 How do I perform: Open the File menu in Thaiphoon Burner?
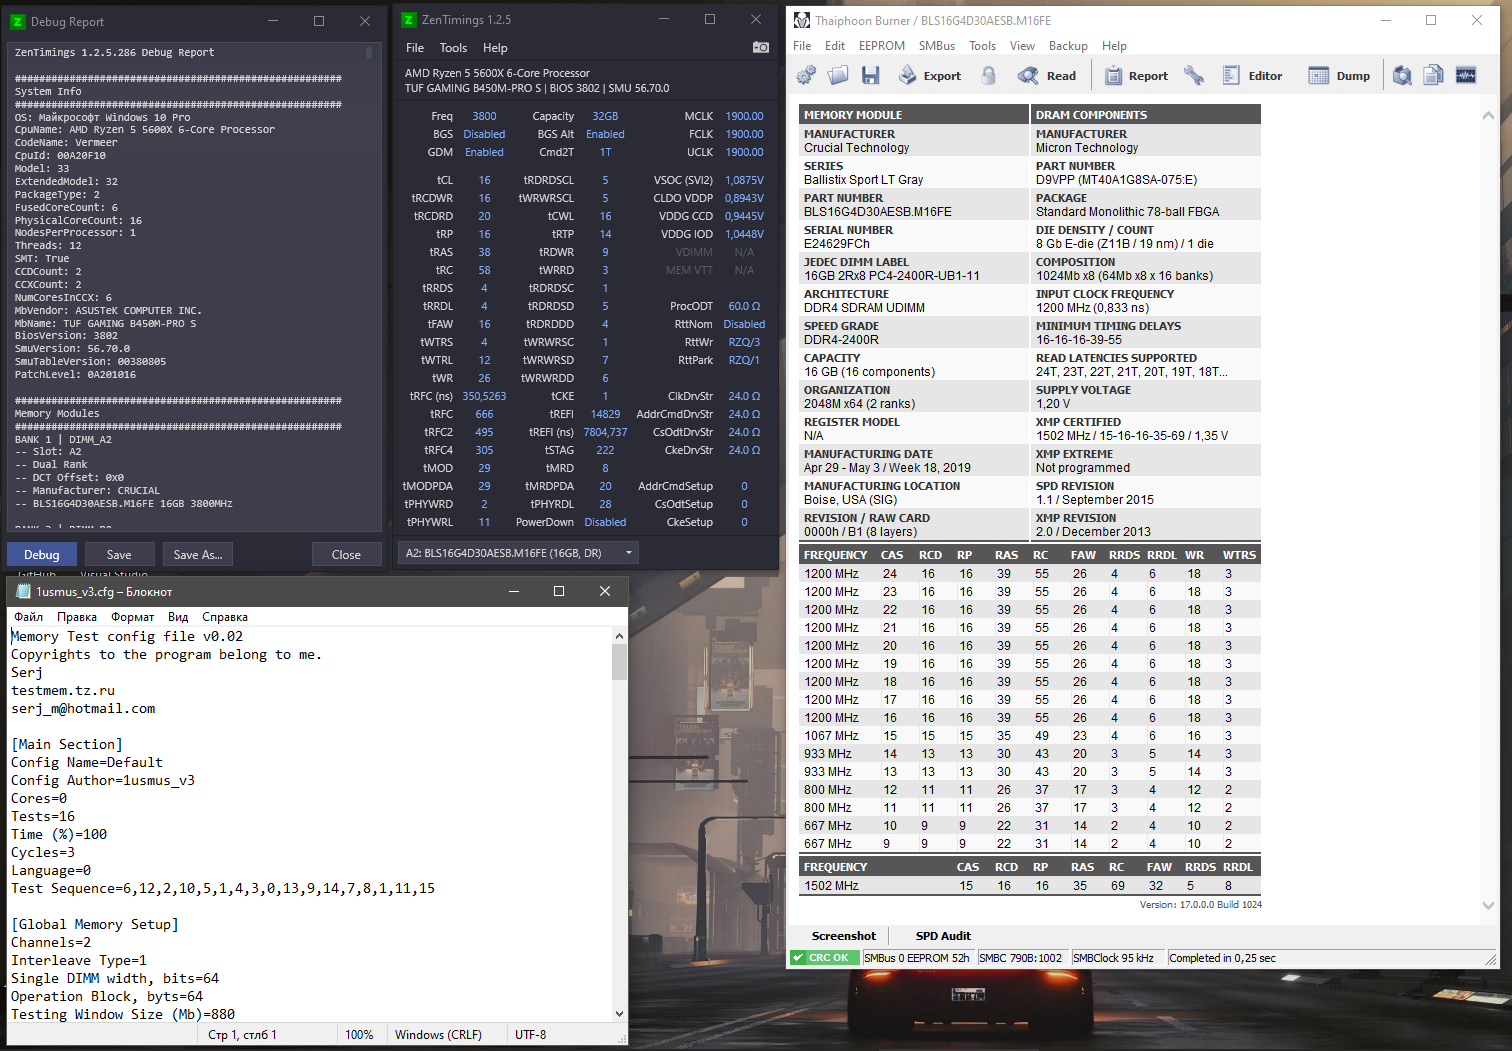point(802,46)
